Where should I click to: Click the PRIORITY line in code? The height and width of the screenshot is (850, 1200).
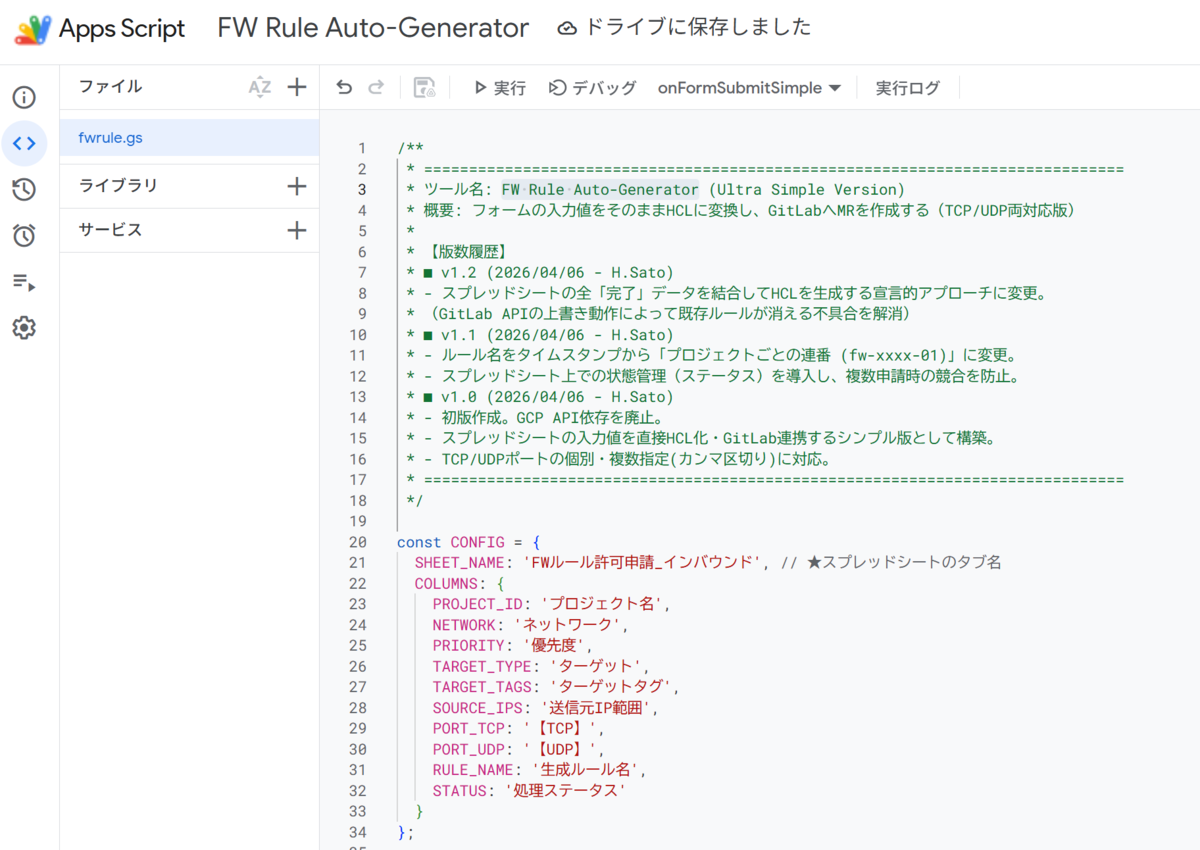513,646
